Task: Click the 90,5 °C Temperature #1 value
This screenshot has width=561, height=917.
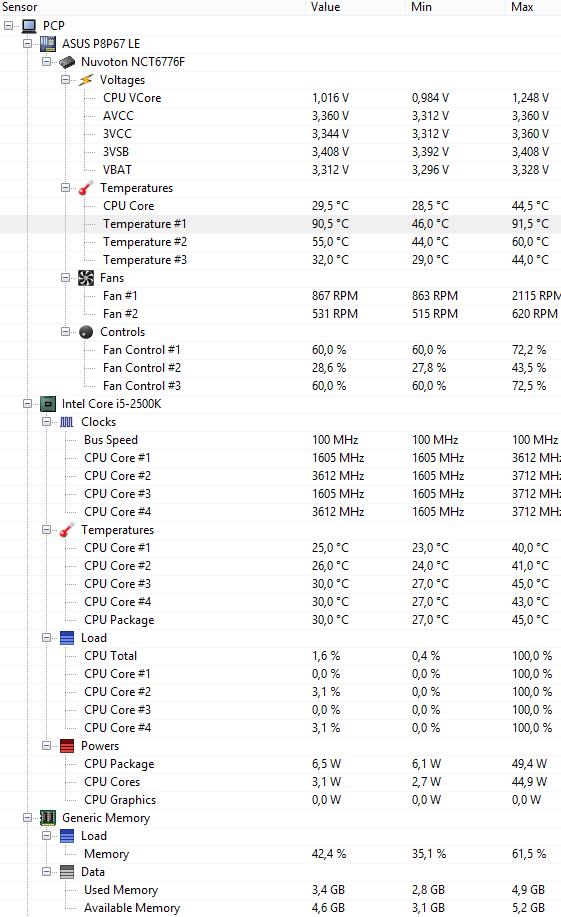Action: pyautogui.click(x=330, y=224)
